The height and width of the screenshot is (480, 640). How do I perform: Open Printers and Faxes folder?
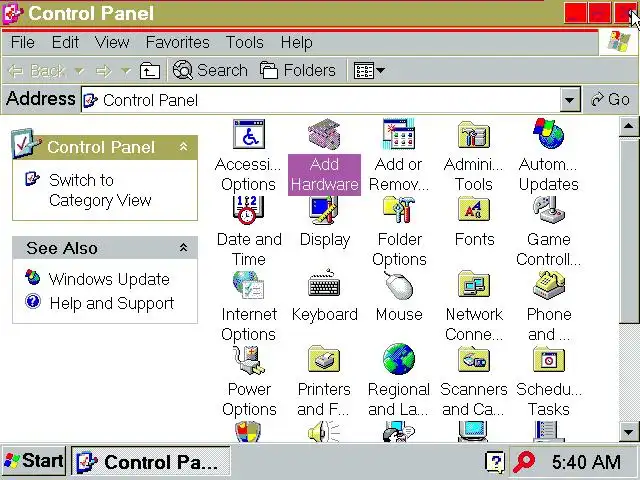pyautogui.click(x=324, y=382)
